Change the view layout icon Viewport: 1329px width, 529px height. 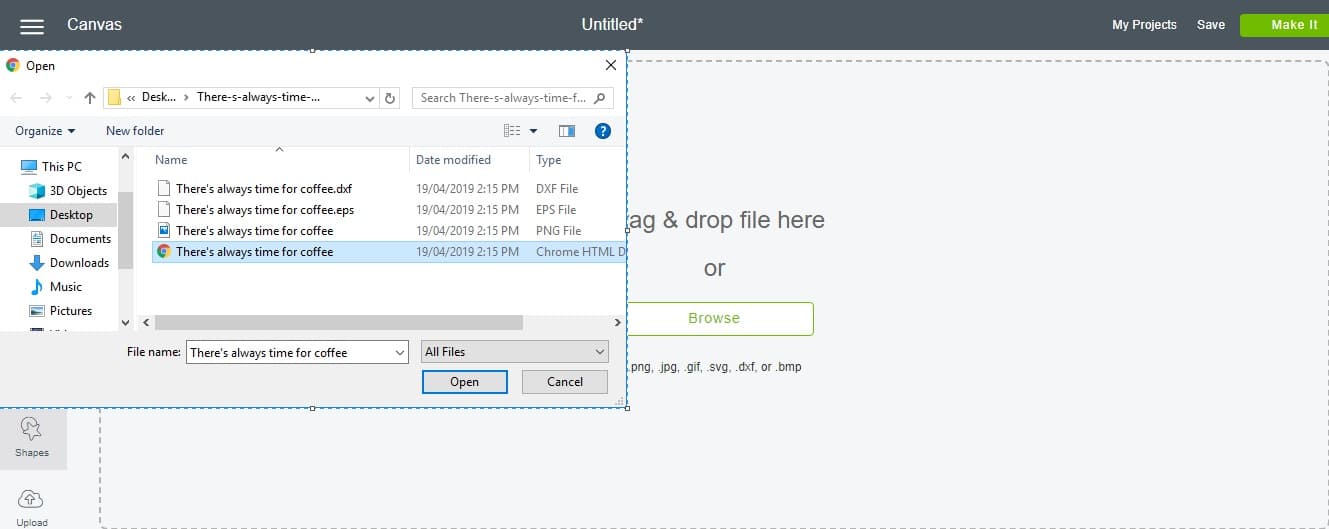[512, 131]
